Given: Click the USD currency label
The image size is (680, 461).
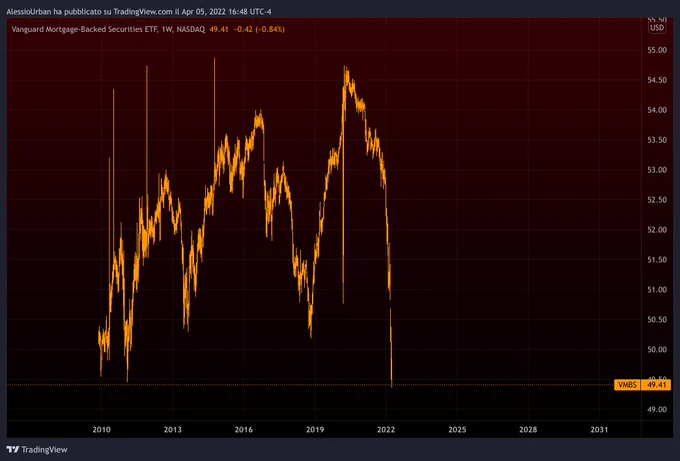Looking at the screenshot, I should 657,28.
